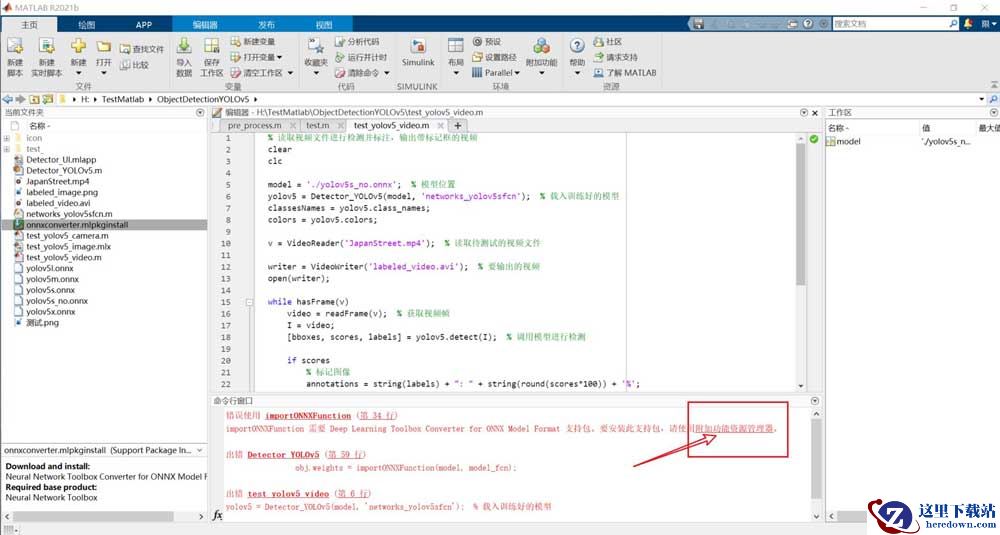Click the back arrow in the address bar
This screenshot has width=1000, height=535.
tap(8, 99)
